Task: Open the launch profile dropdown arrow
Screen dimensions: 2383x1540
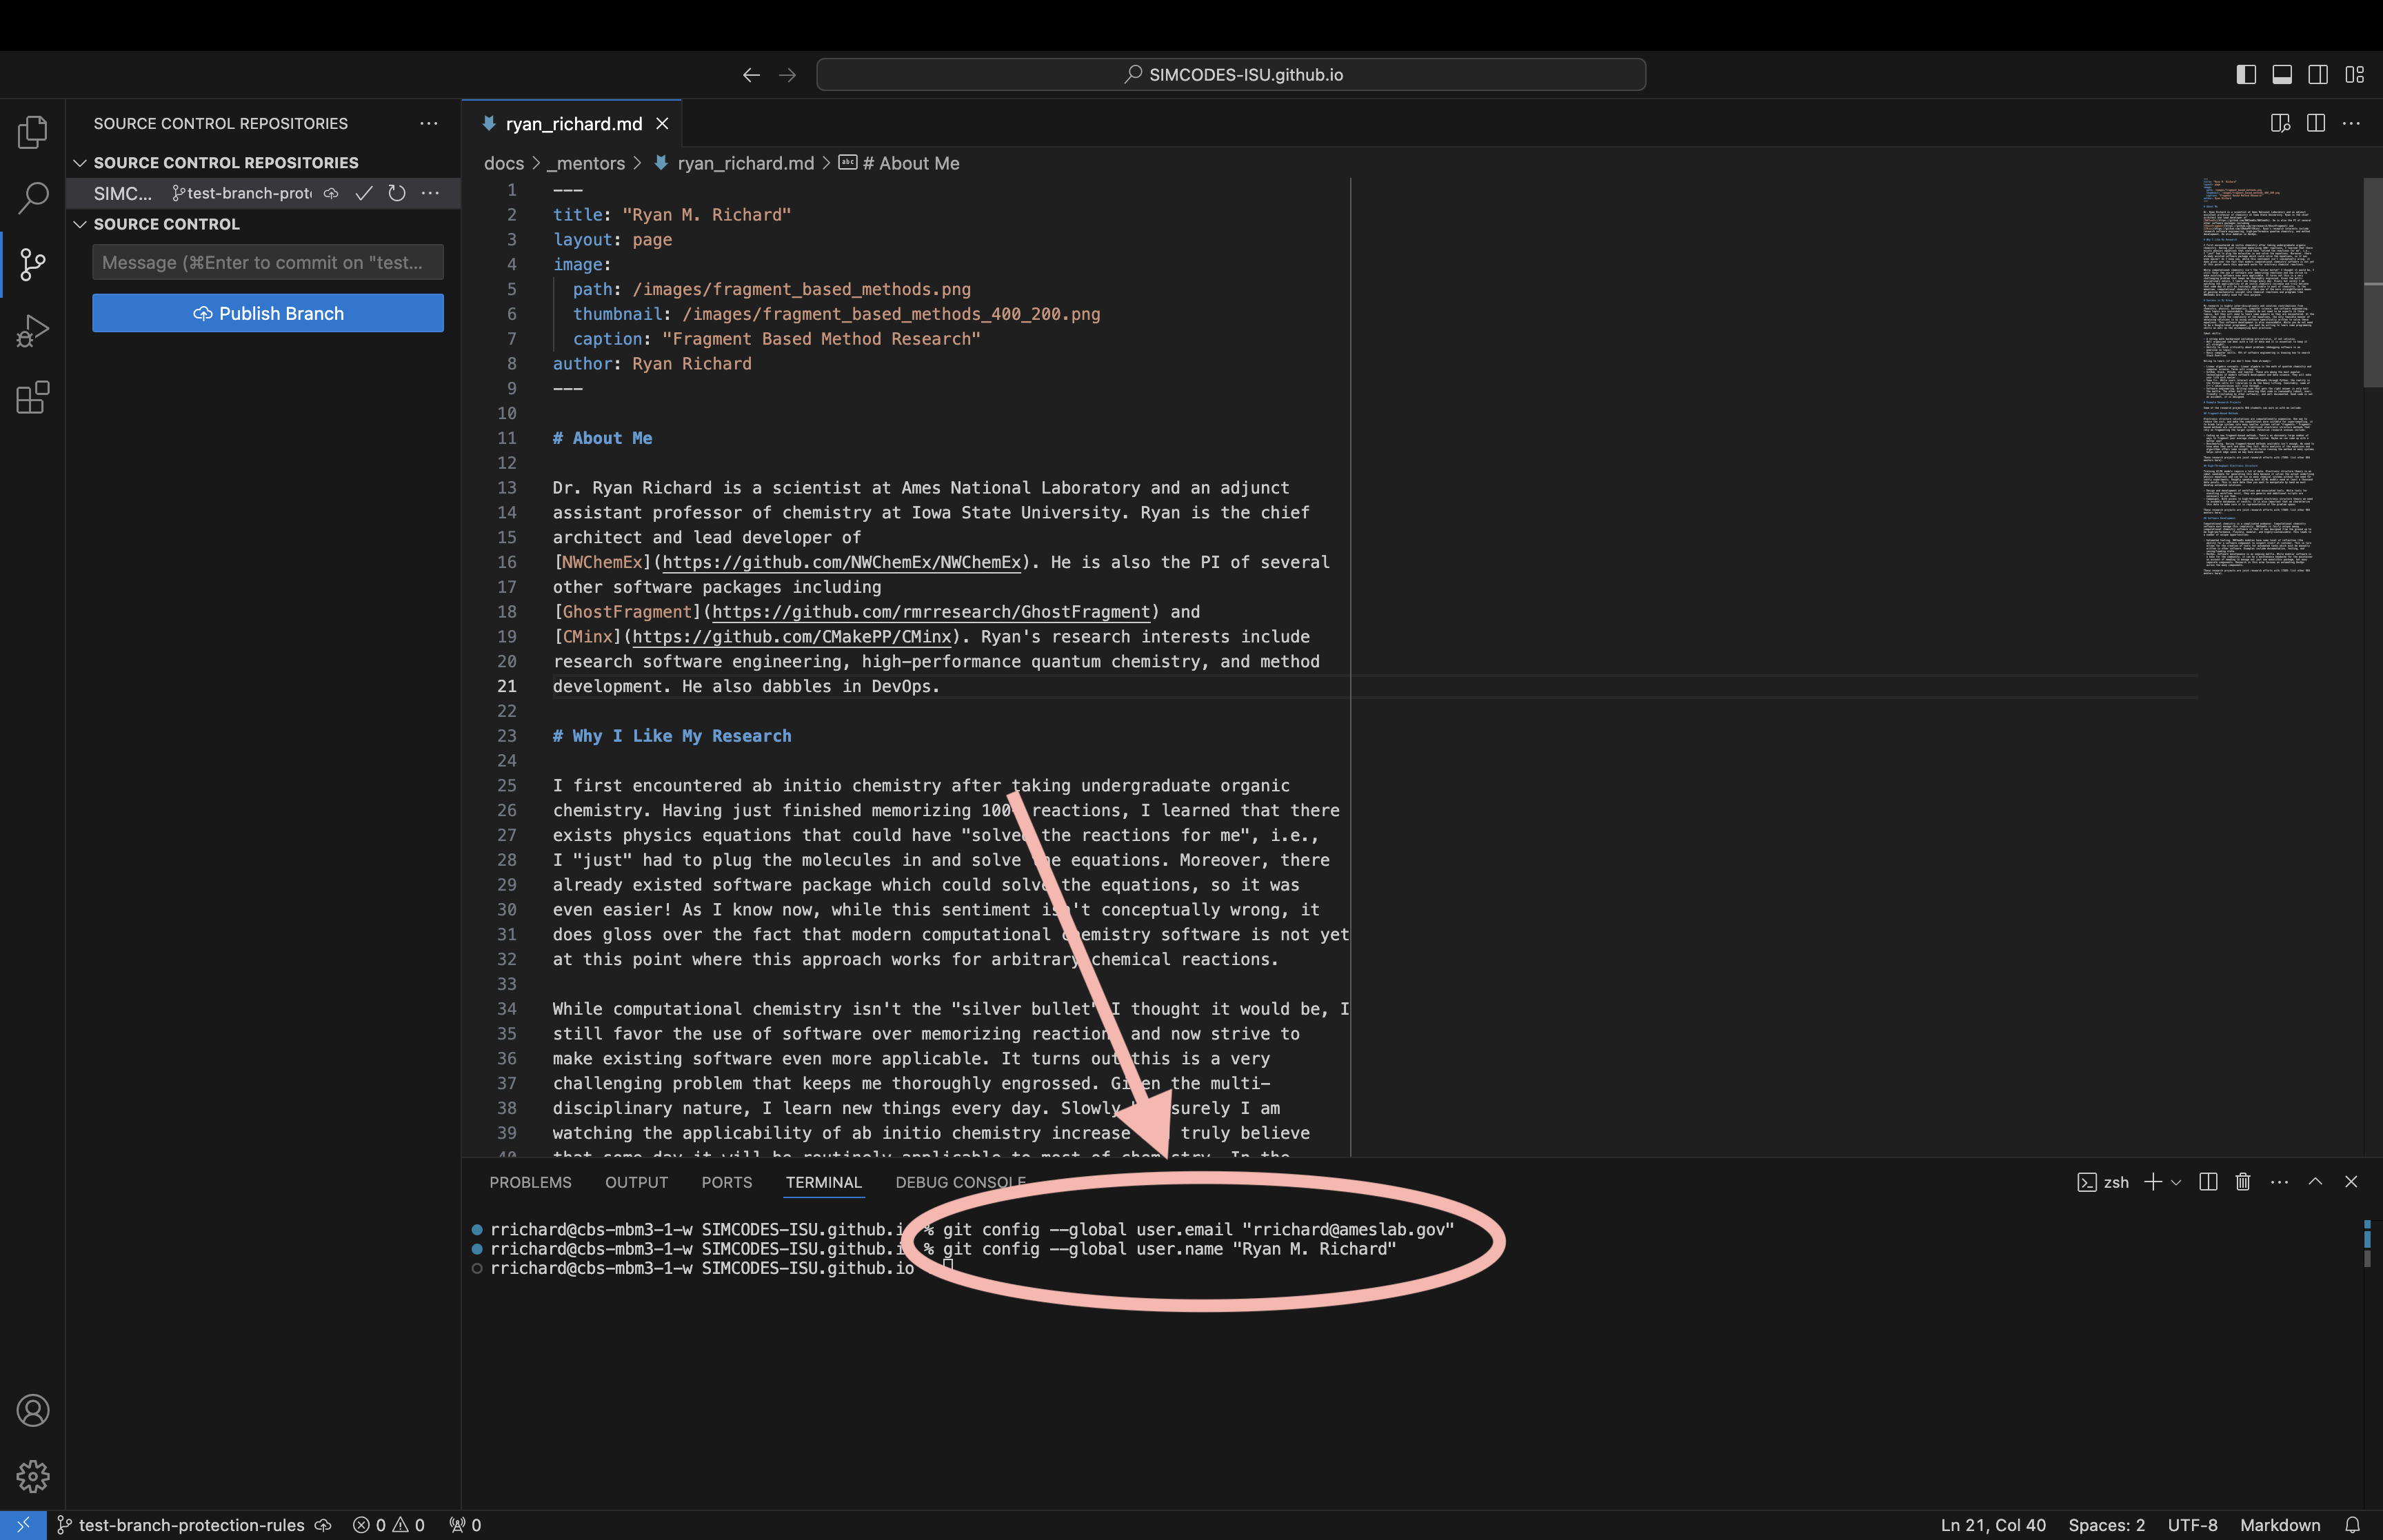Action: [x=2175, y=1182]
